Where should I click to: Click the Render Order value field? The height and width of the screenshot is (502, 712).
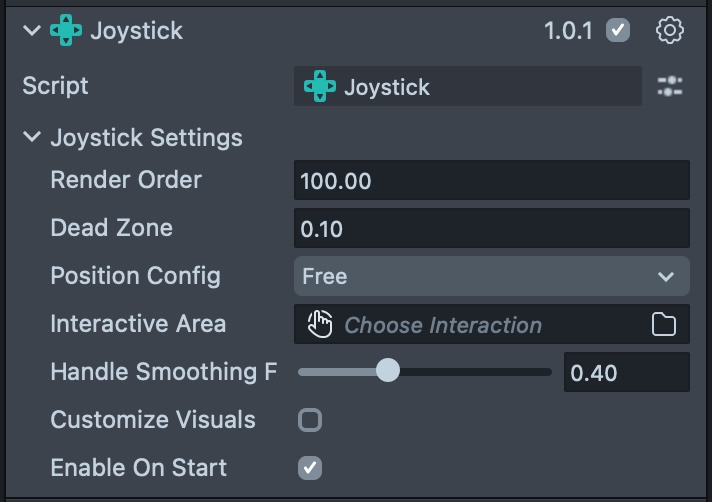pos(491,181)
